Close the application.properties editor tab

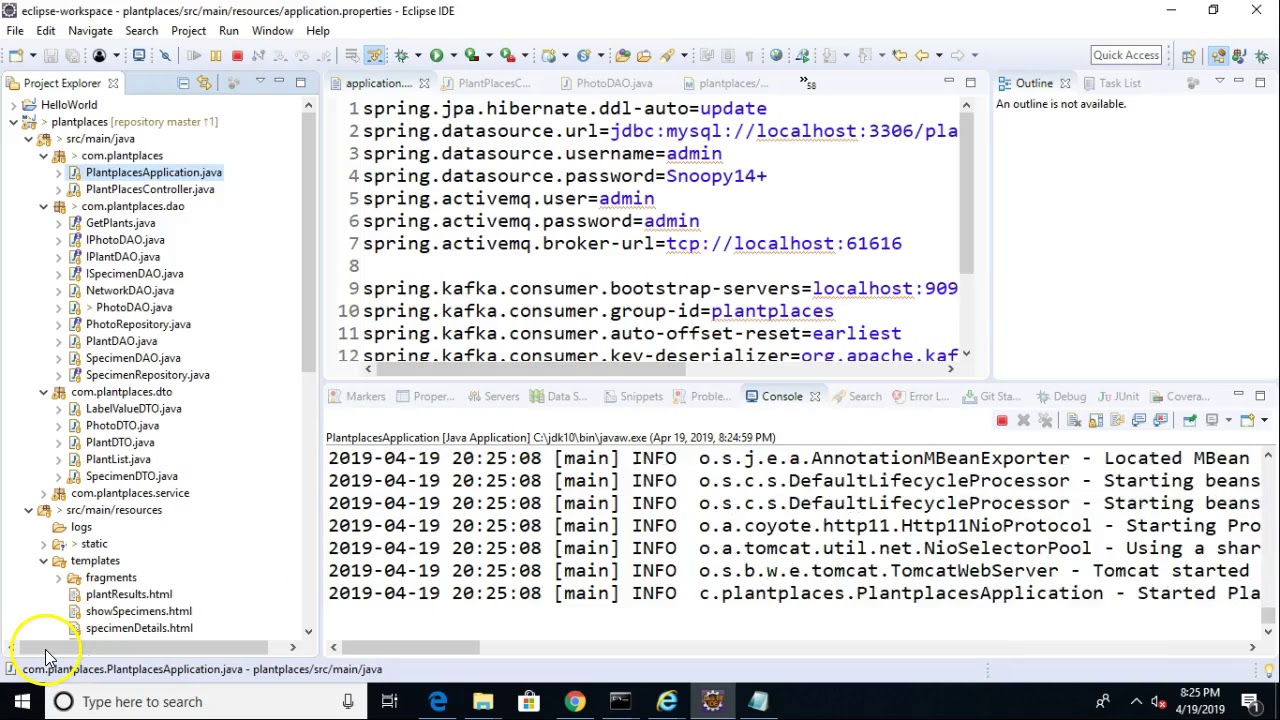pos(424,83)
